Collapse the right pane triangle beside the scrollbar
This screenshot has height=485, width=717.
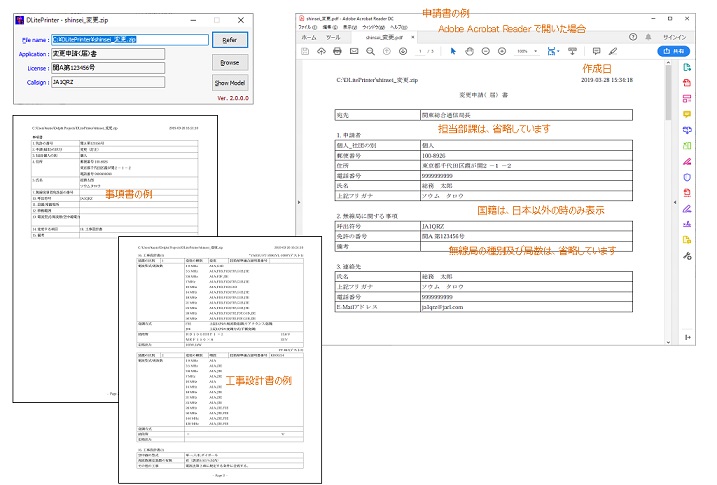pos(675,202)
